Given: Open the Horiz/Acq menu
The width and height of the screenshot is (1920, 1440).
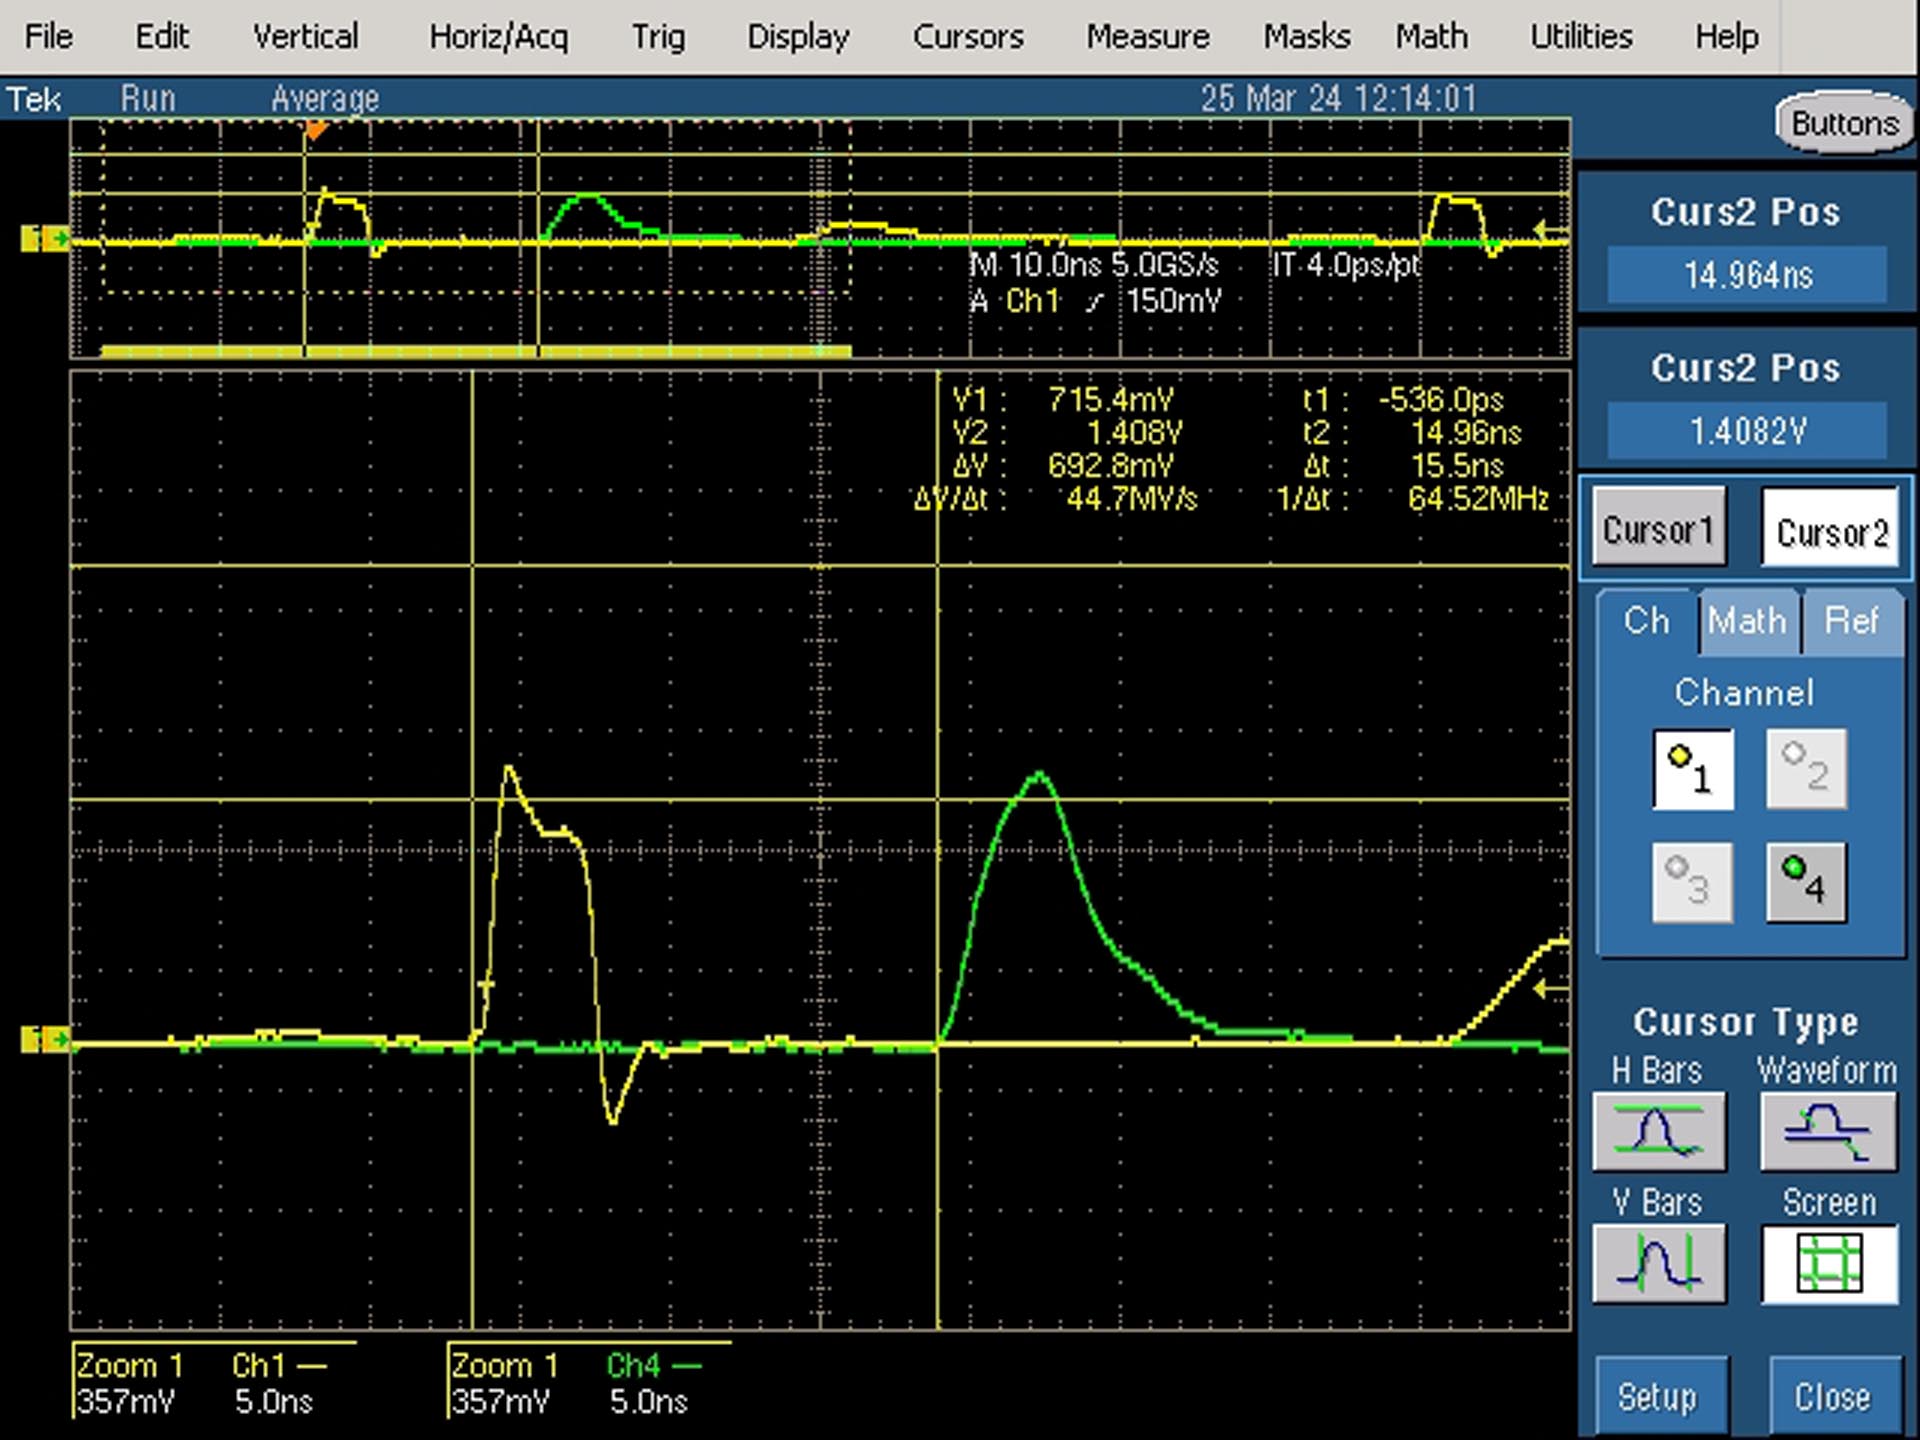Looking at the screenshot, I should tap(498, 37).
